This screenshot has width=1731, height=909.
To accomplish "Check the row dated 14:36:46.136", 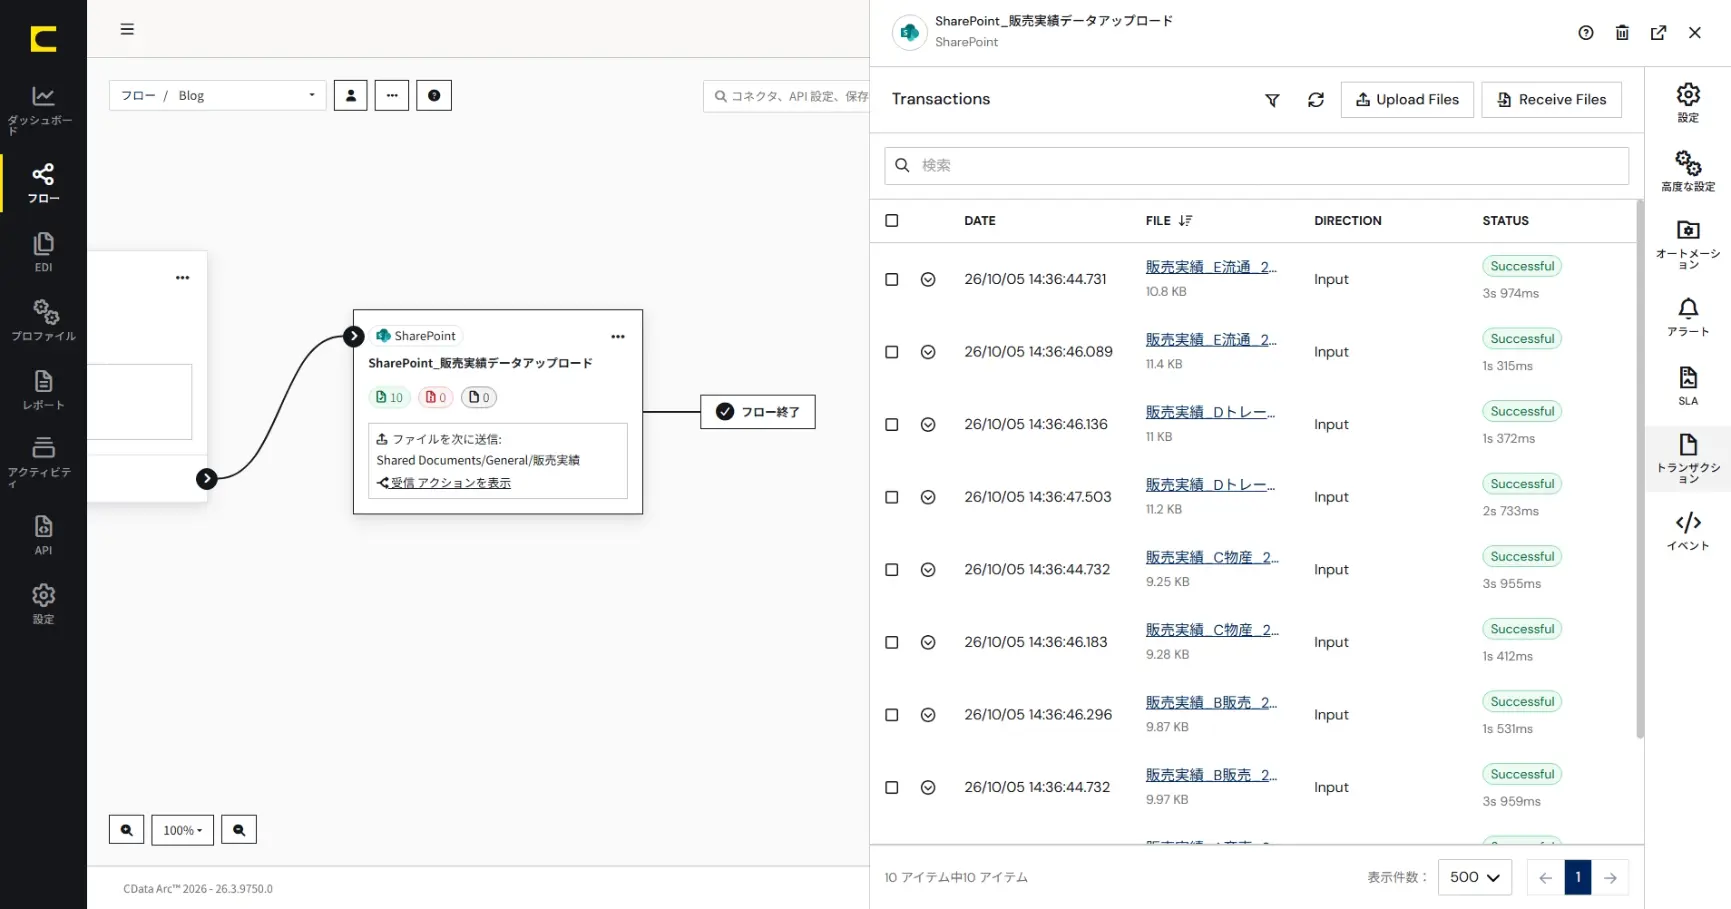I will (x=892, y=425).
